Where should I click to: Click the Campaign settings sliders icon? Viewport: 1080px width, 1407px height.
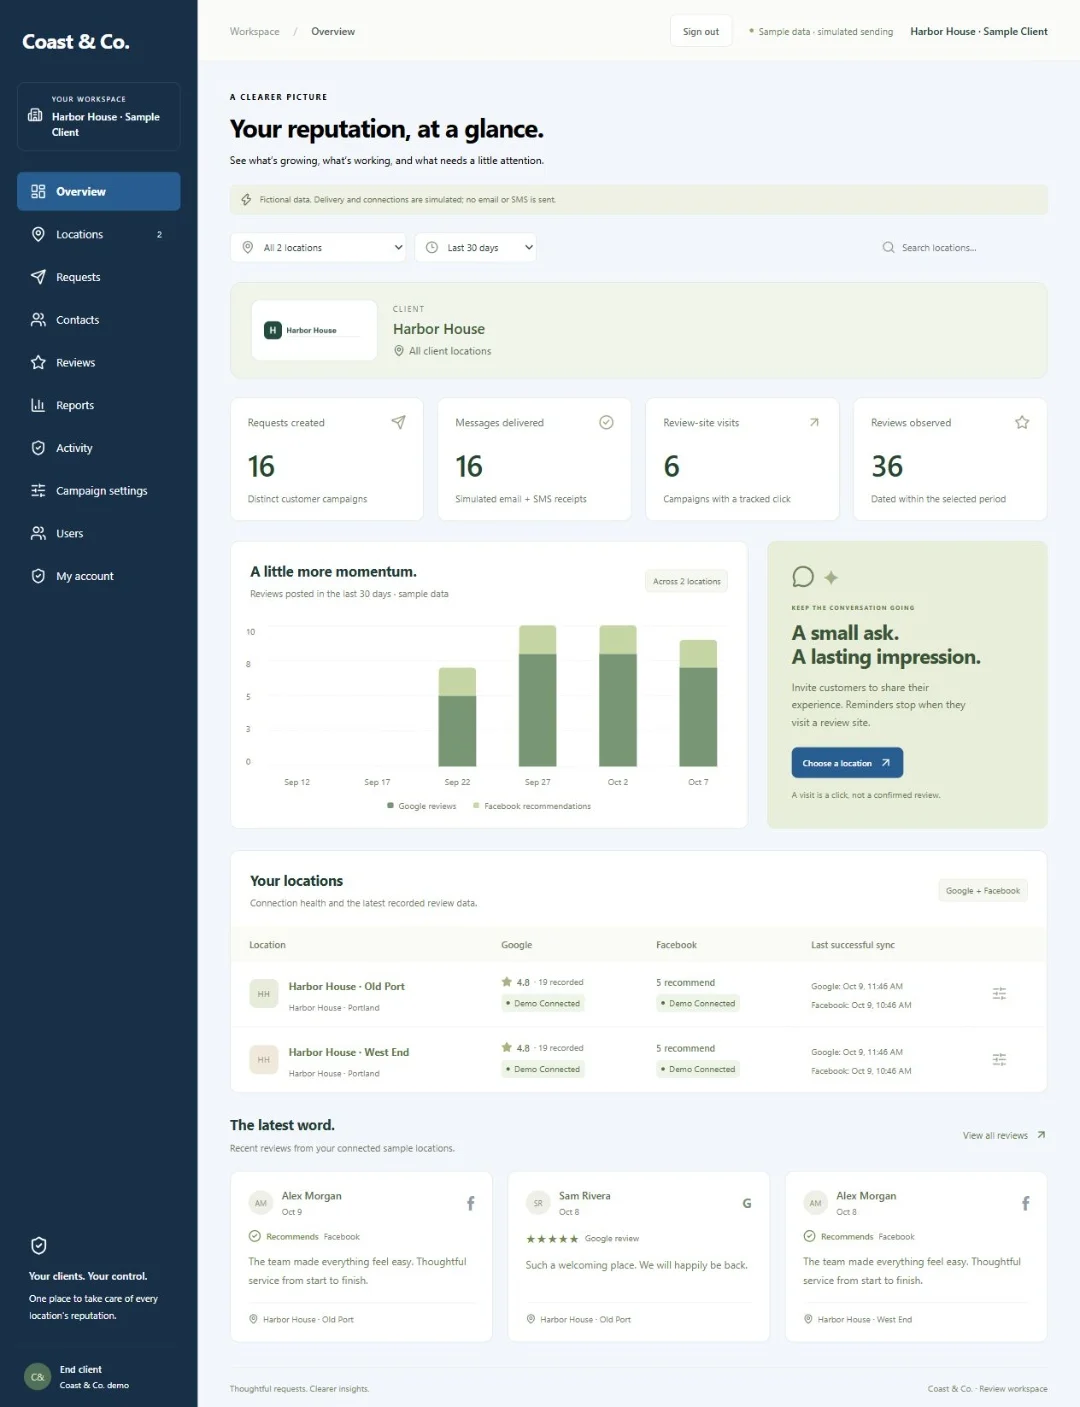tap(38, 491)
